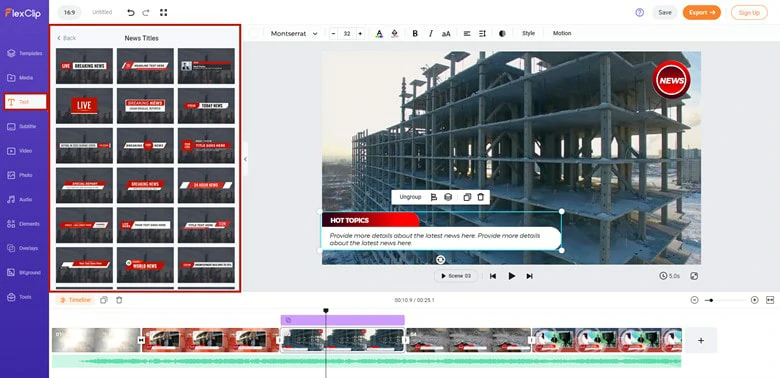780x378 pixels.
Task: Duplicate the selected text group
Action: (x=467, y=197)
